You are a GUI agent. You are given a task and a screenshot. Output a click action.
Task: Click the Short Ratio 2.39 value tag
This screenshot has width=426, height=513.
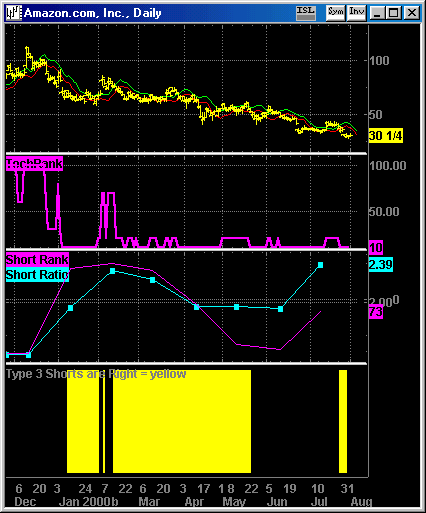coord(381,265)
